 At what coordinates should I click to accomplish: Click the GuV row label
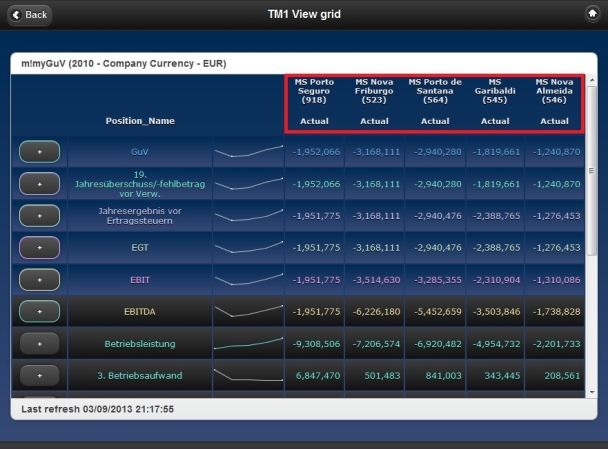click(140, 152)
